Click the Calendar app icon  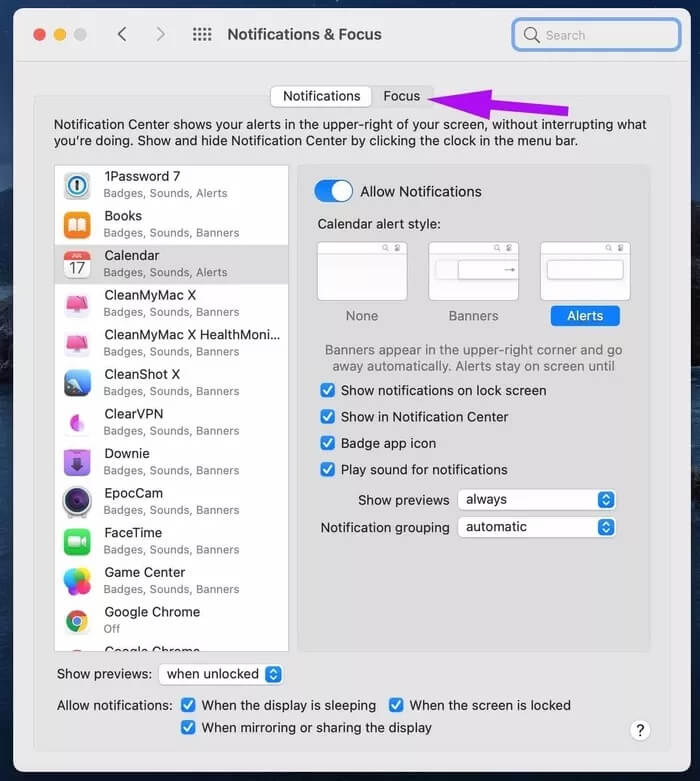[x=77, y=264]
